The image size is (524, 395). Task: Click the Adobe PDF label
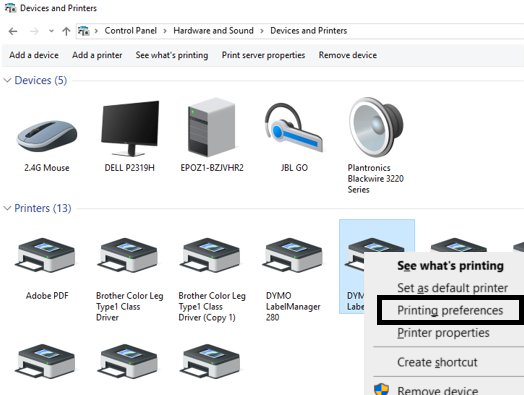tap(47, 296)
